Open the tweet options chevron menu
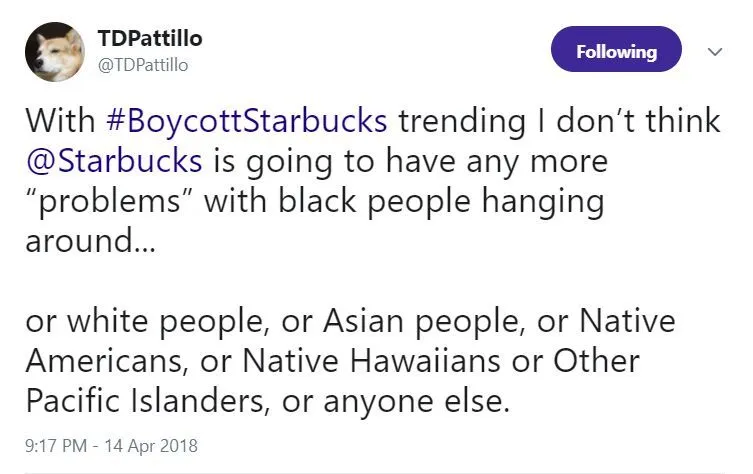Viewport: 753px width, 474px height. click(x=713, y=51)
